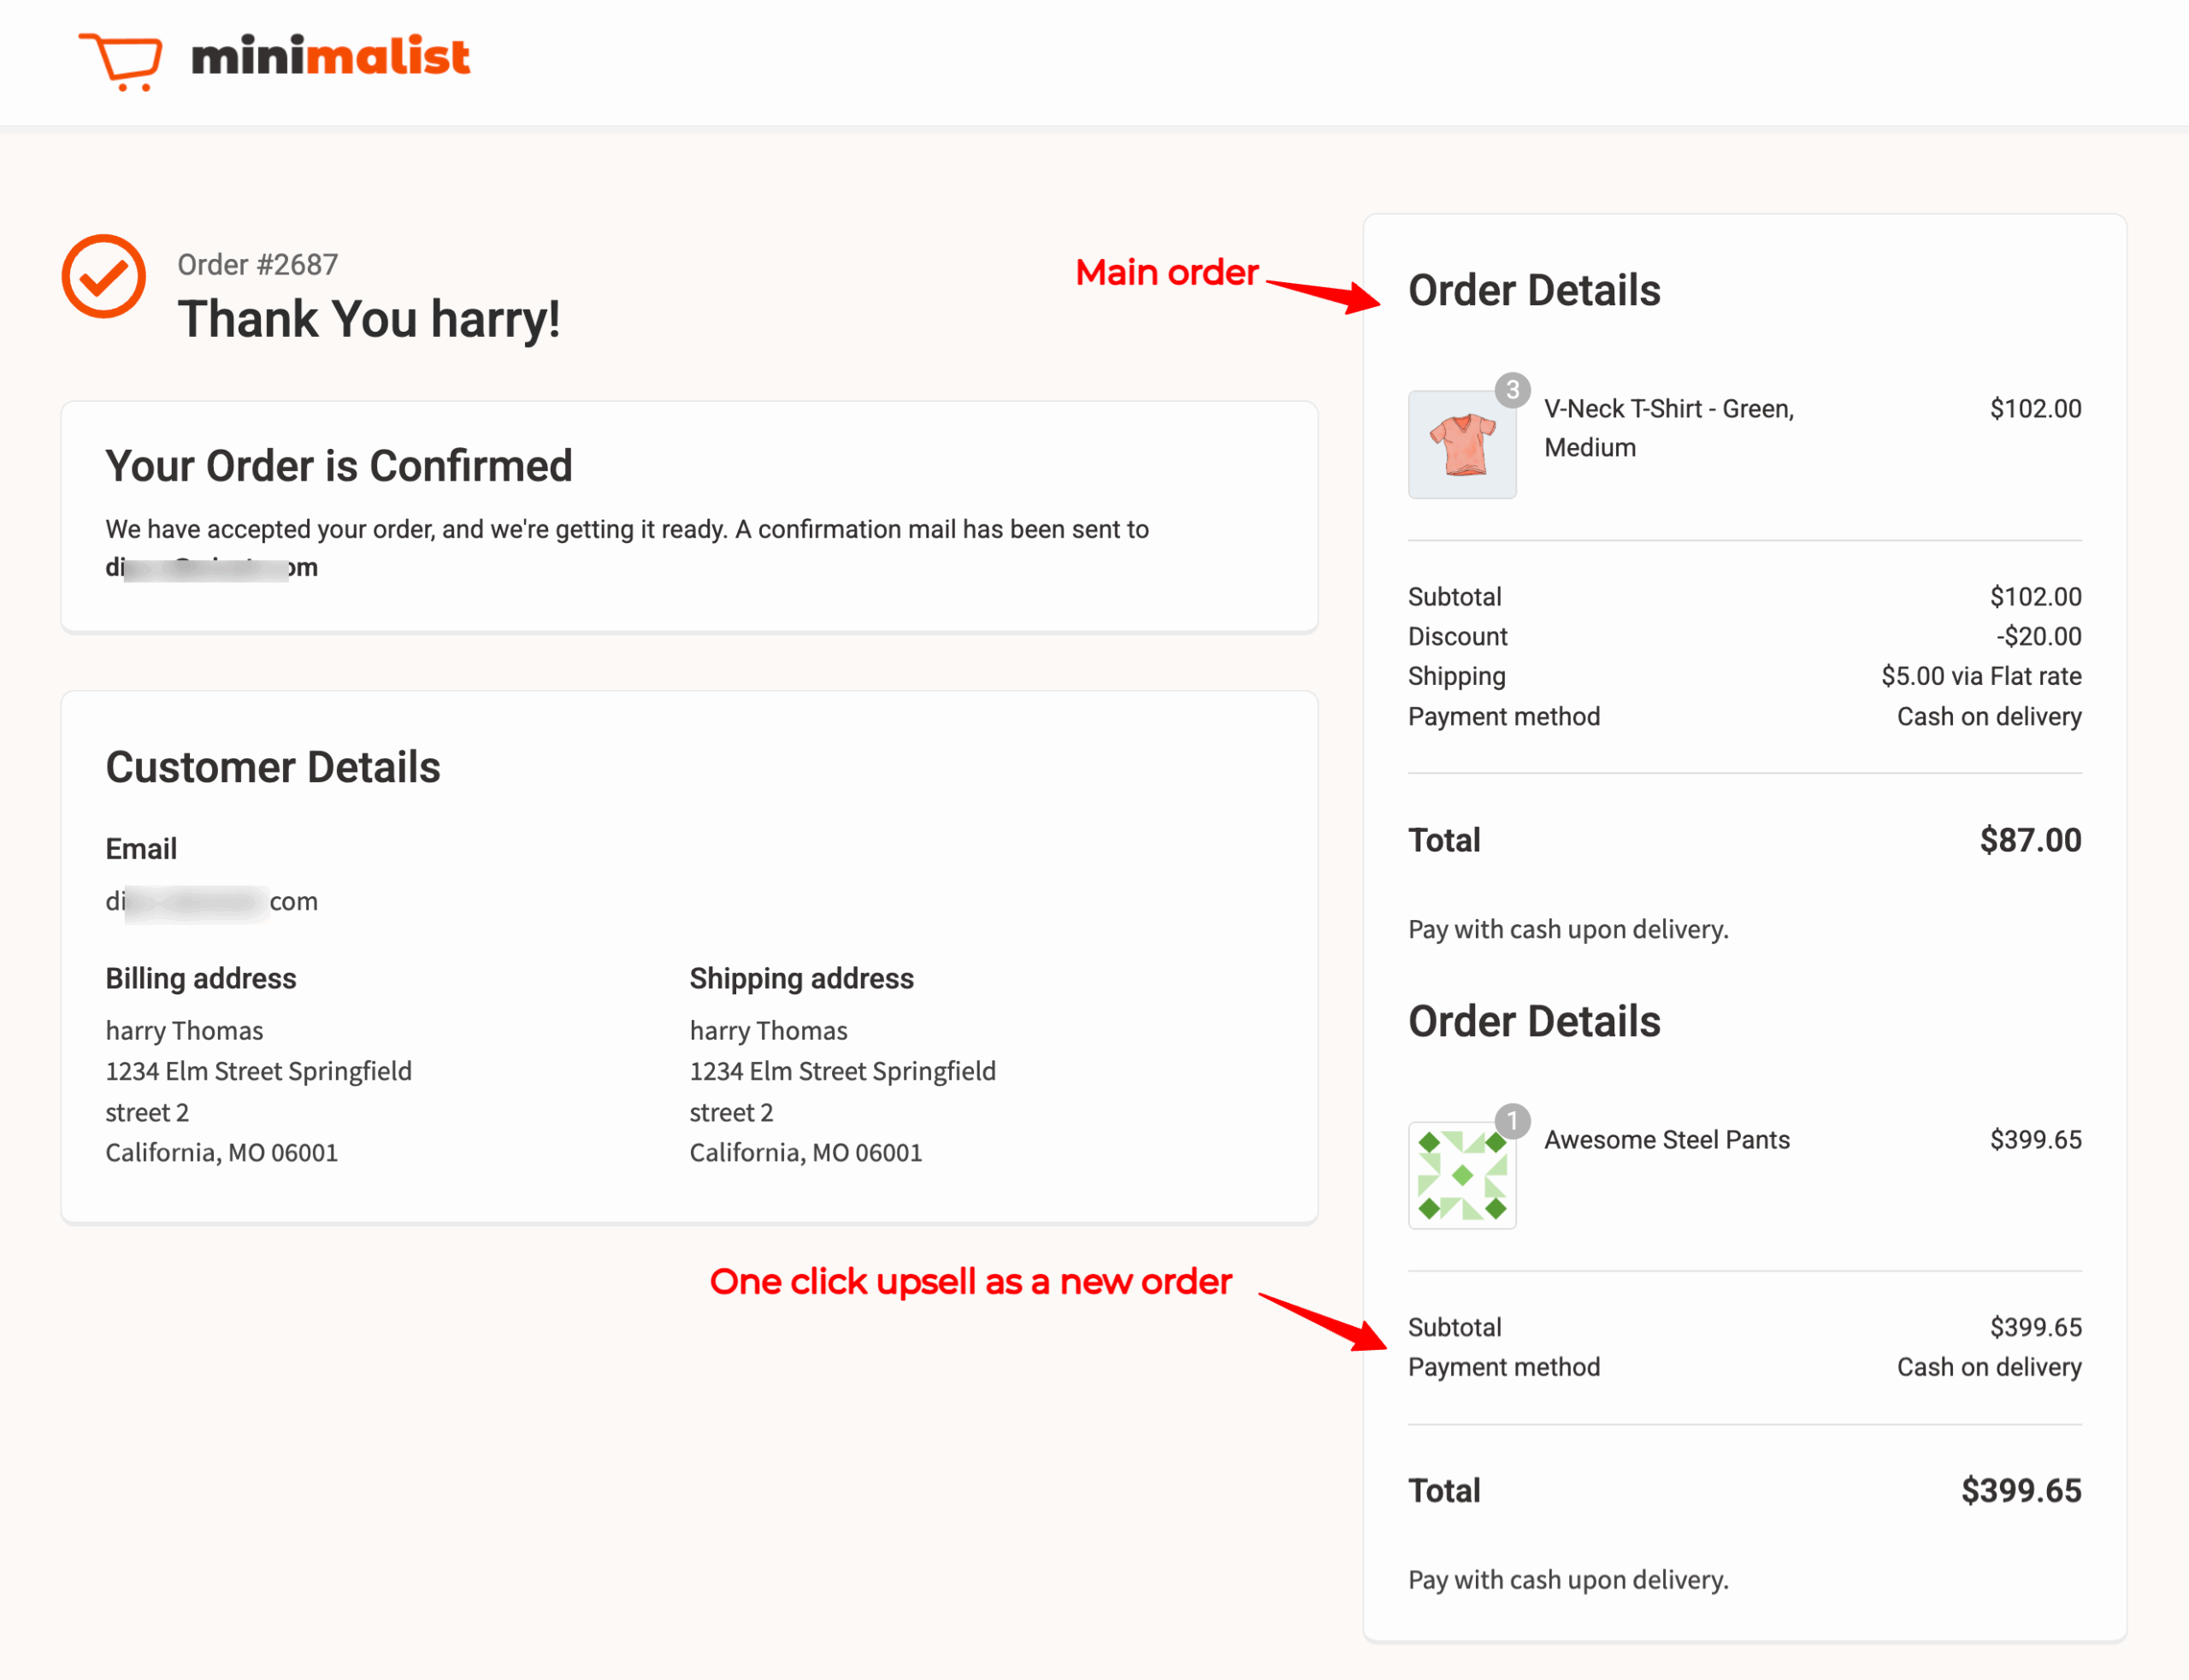Click the Your Order is Confirmed heading

[339, 465]
